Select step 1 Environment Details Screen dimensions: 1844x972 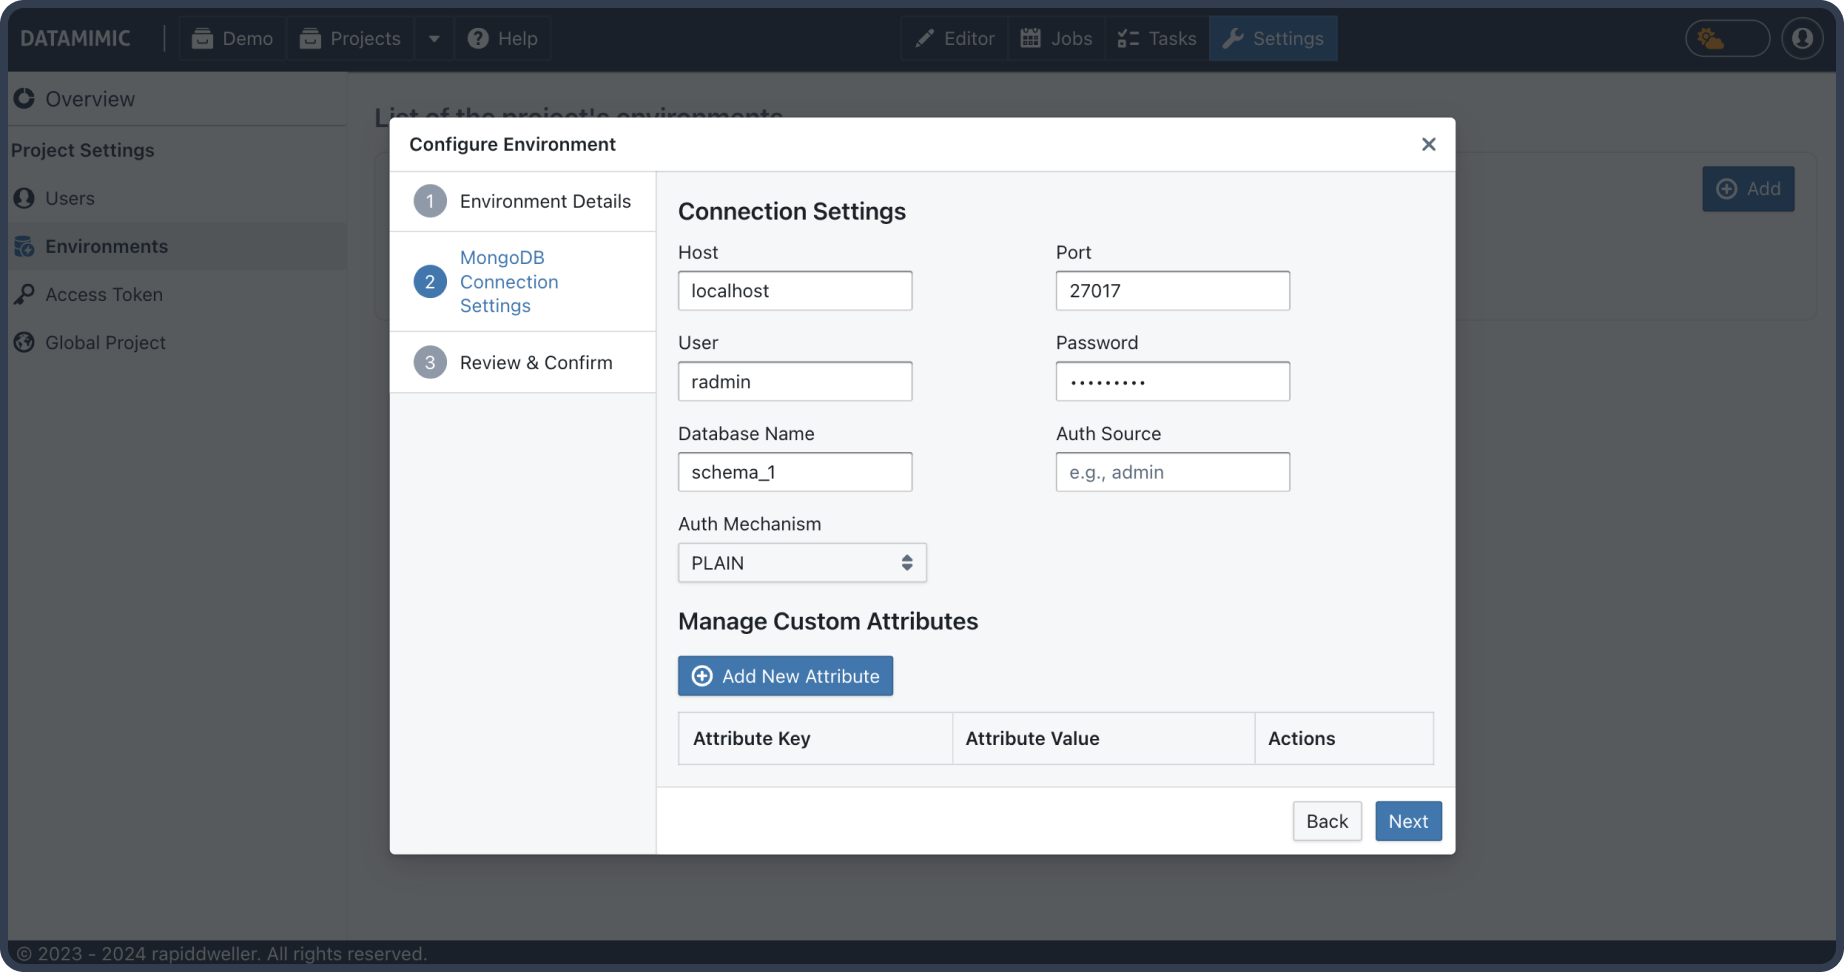[523, 201]
